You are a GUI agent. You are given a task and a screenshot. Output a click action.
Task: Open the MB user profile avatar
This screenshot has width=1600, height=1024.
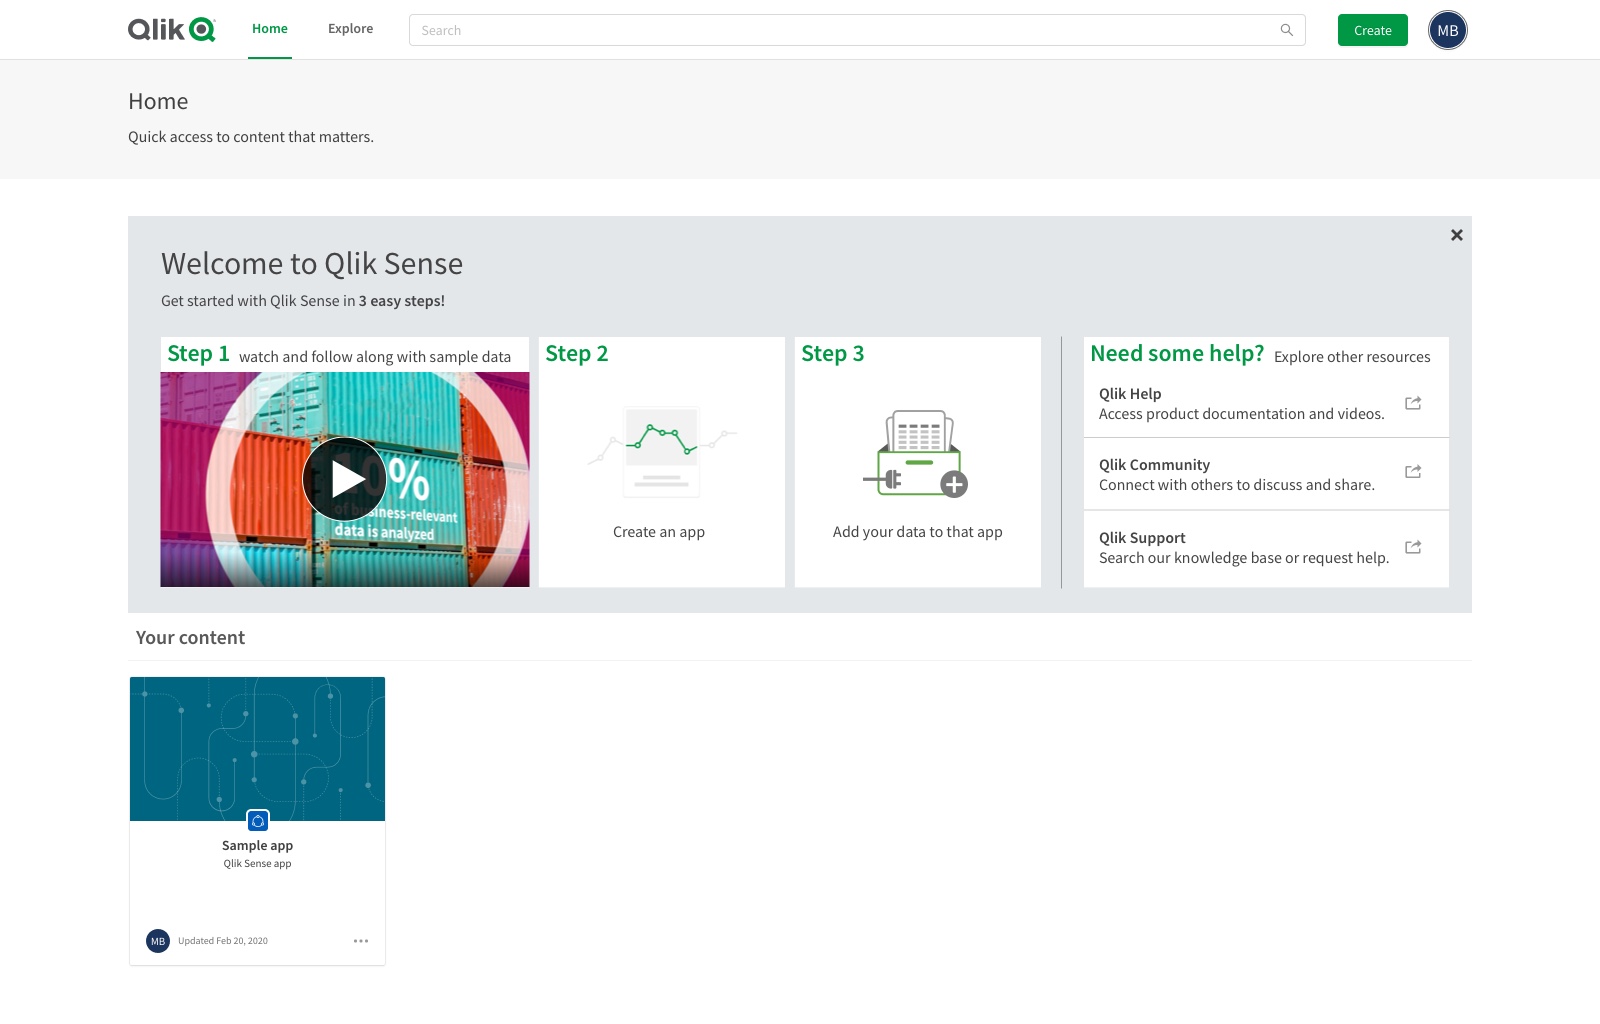click(x=1447, y=30)
